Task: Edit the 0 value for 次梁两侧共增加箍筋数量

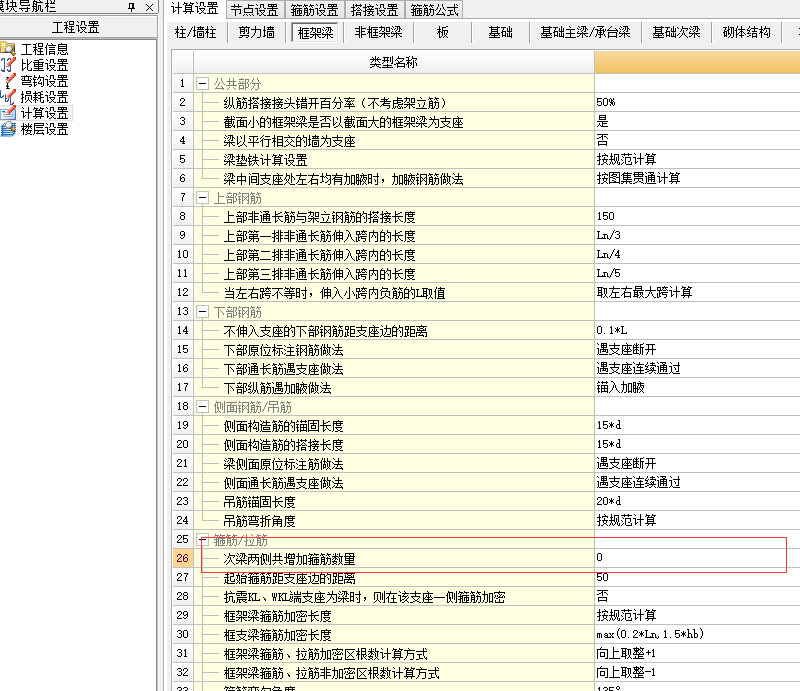Action: (697, 558)
